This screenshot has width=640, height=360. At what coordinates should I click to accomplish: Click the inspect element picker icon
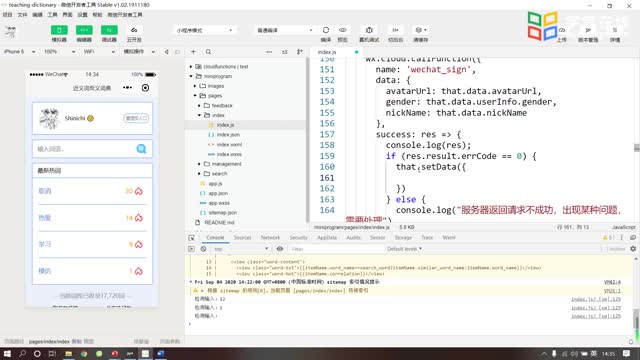point(191,238)
